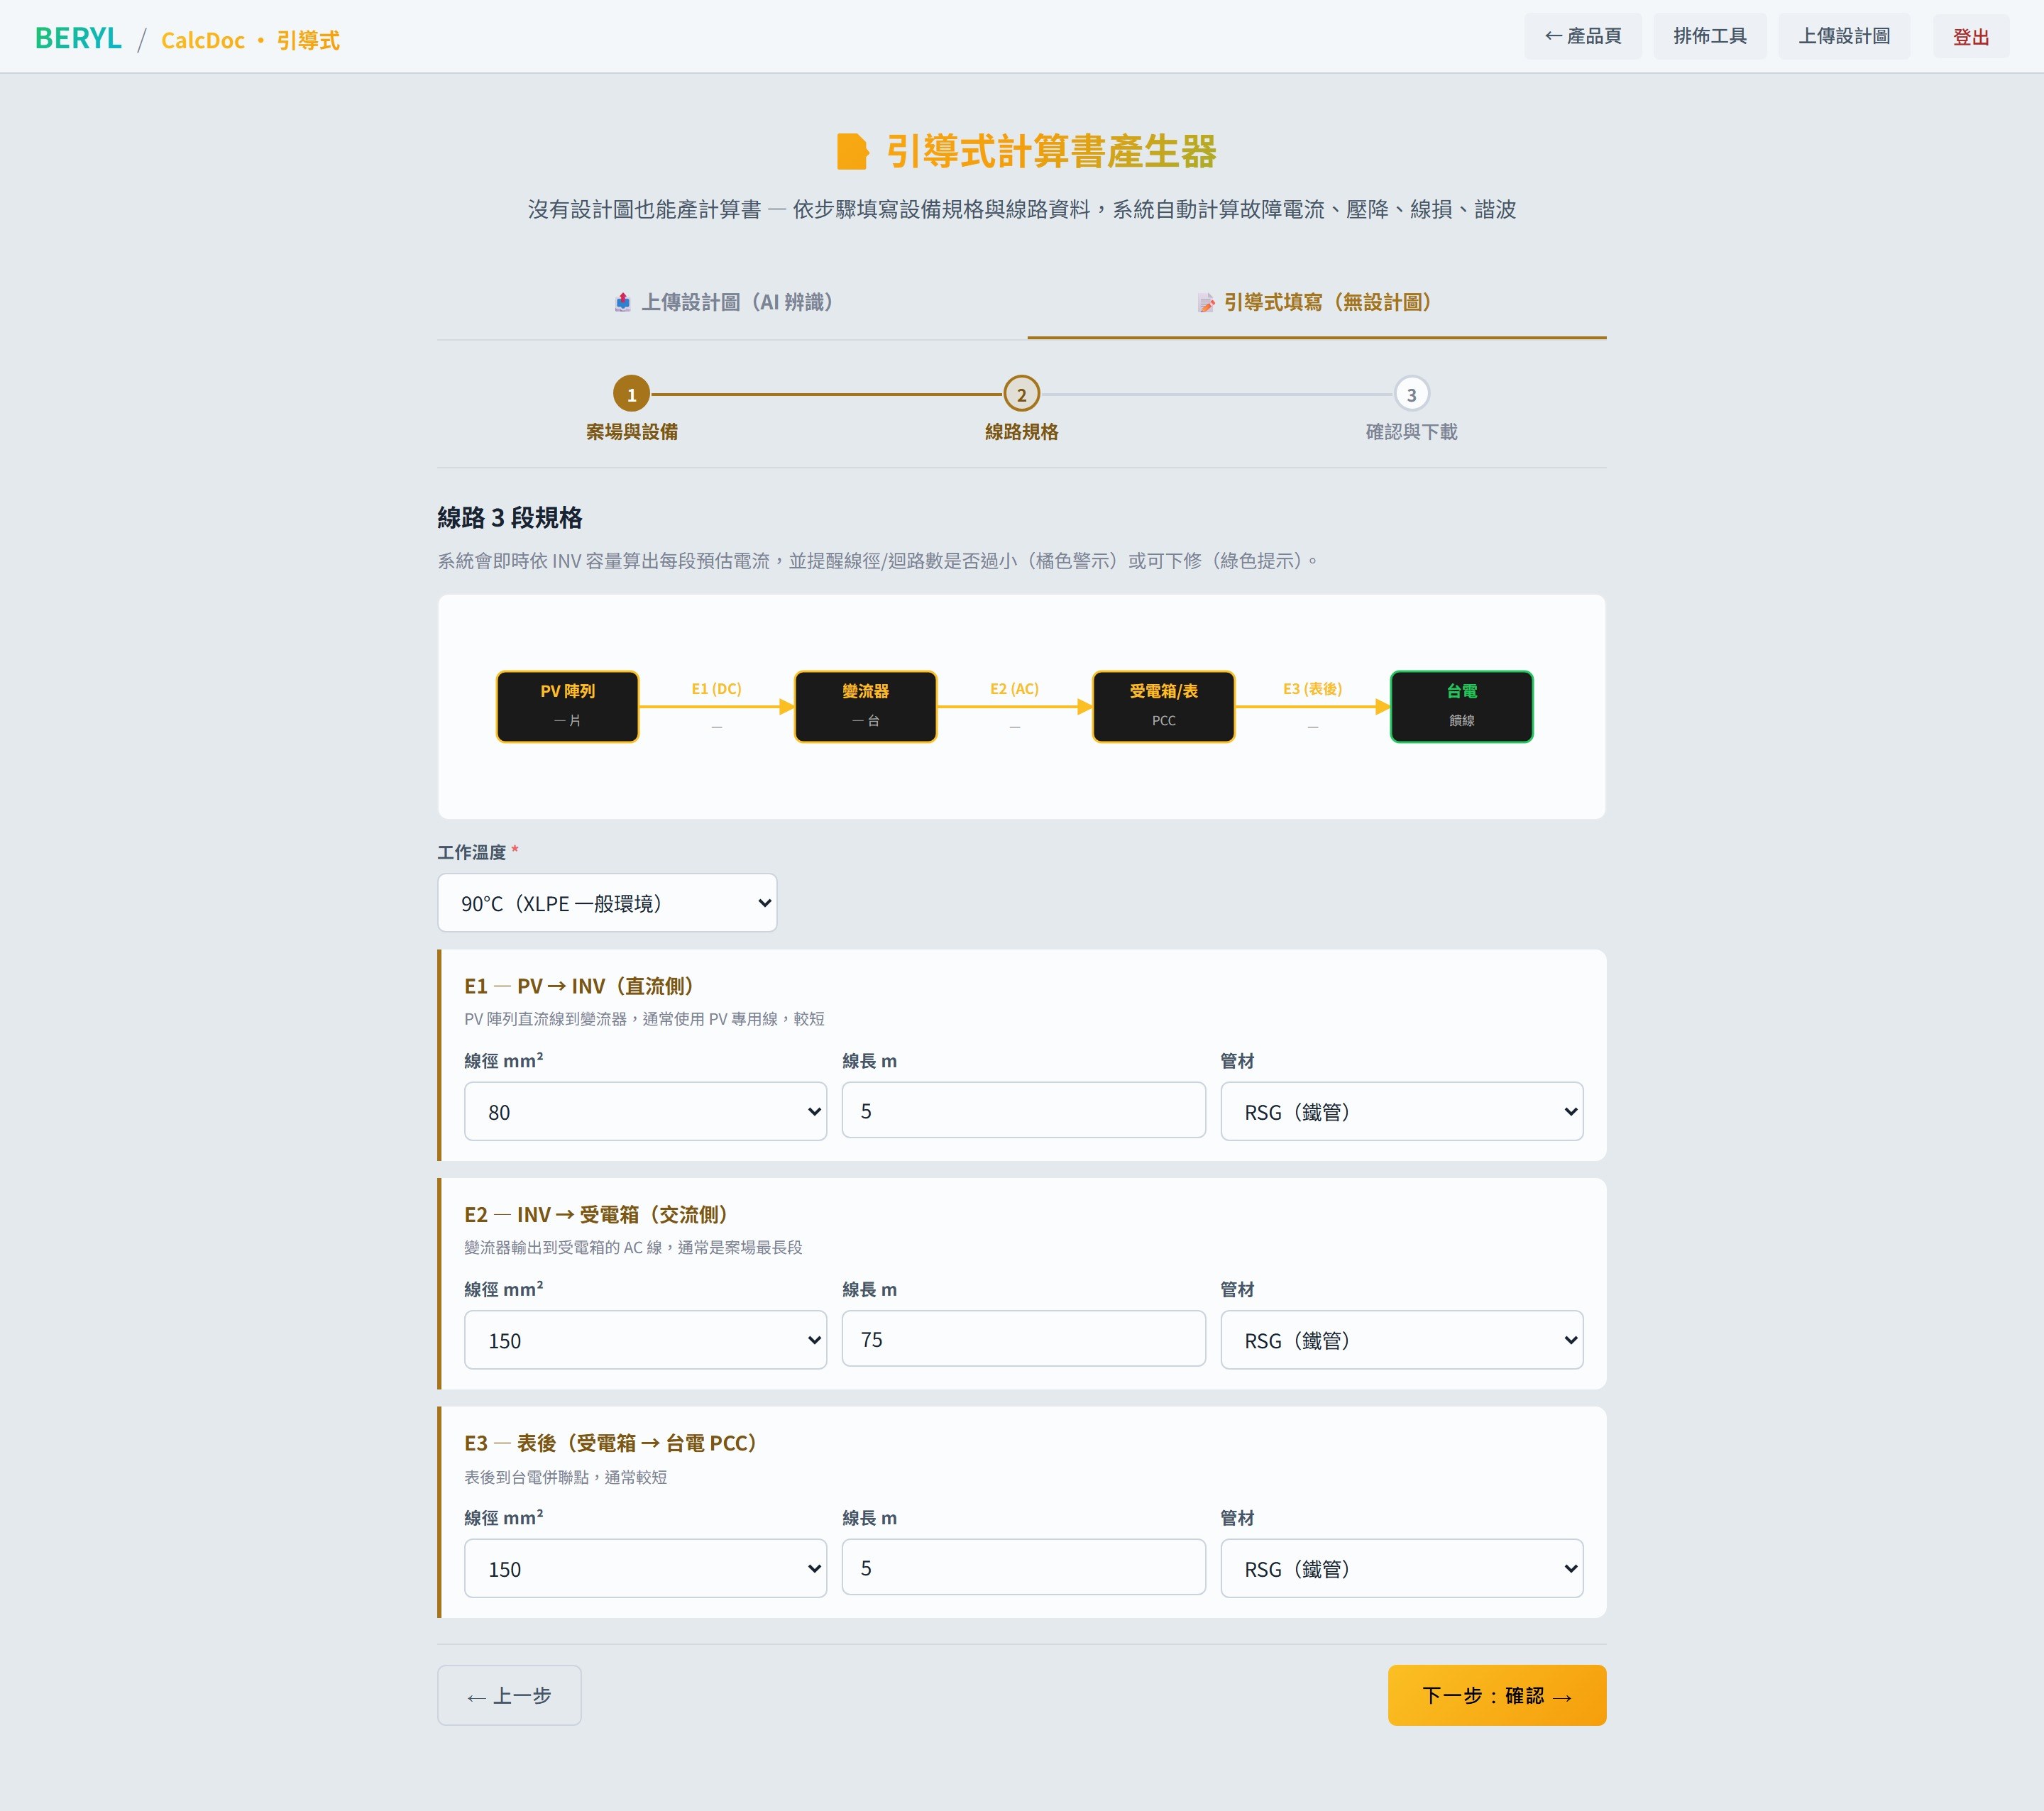Click E2 線長 field with value 75
Screen dimensions: 2044x1811
(x=1023, y=1339)
